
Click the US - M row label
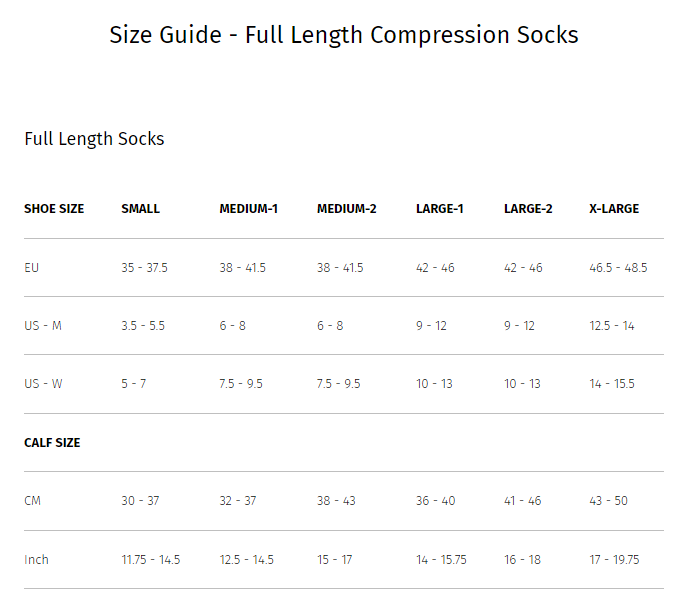(x=43, y=326)
